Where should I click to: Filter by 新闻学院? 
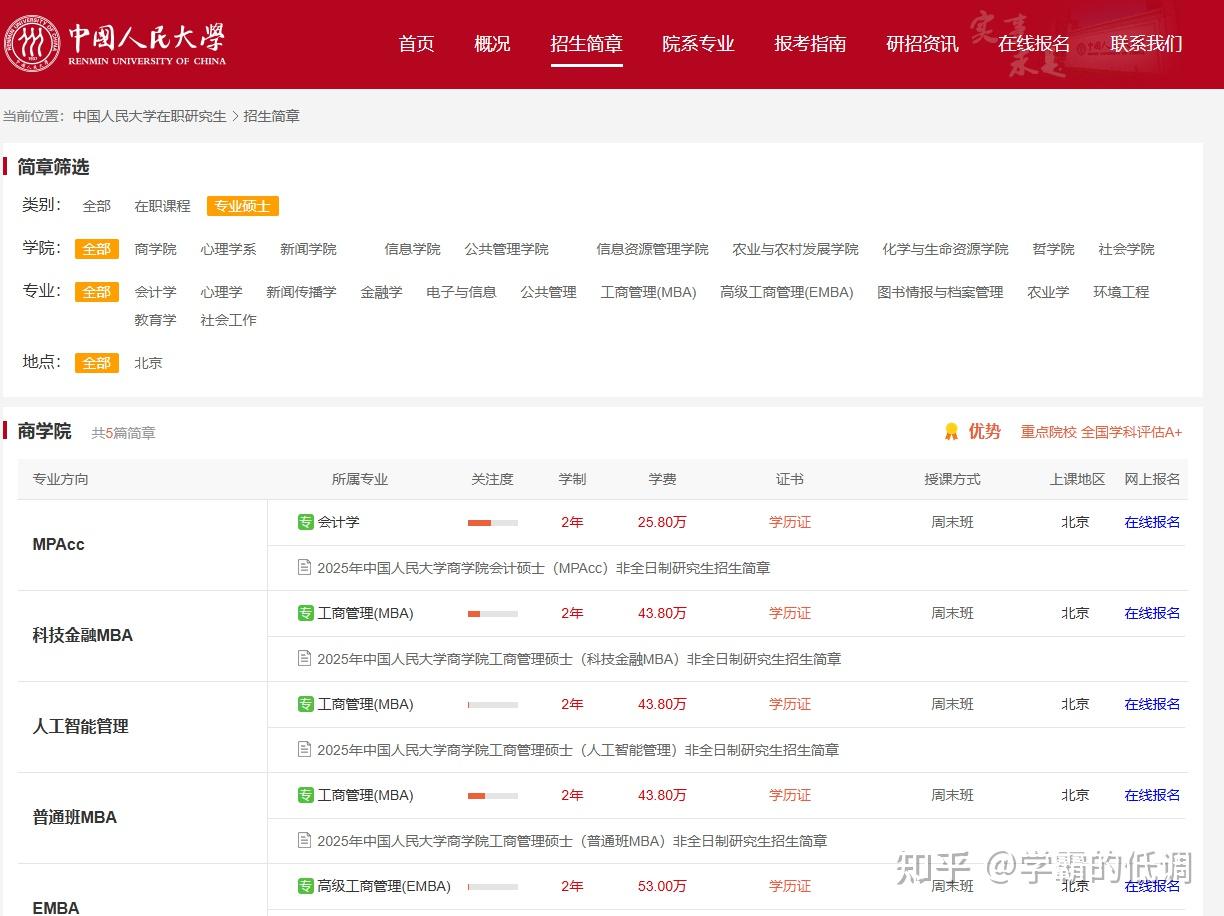pos(308,249)
